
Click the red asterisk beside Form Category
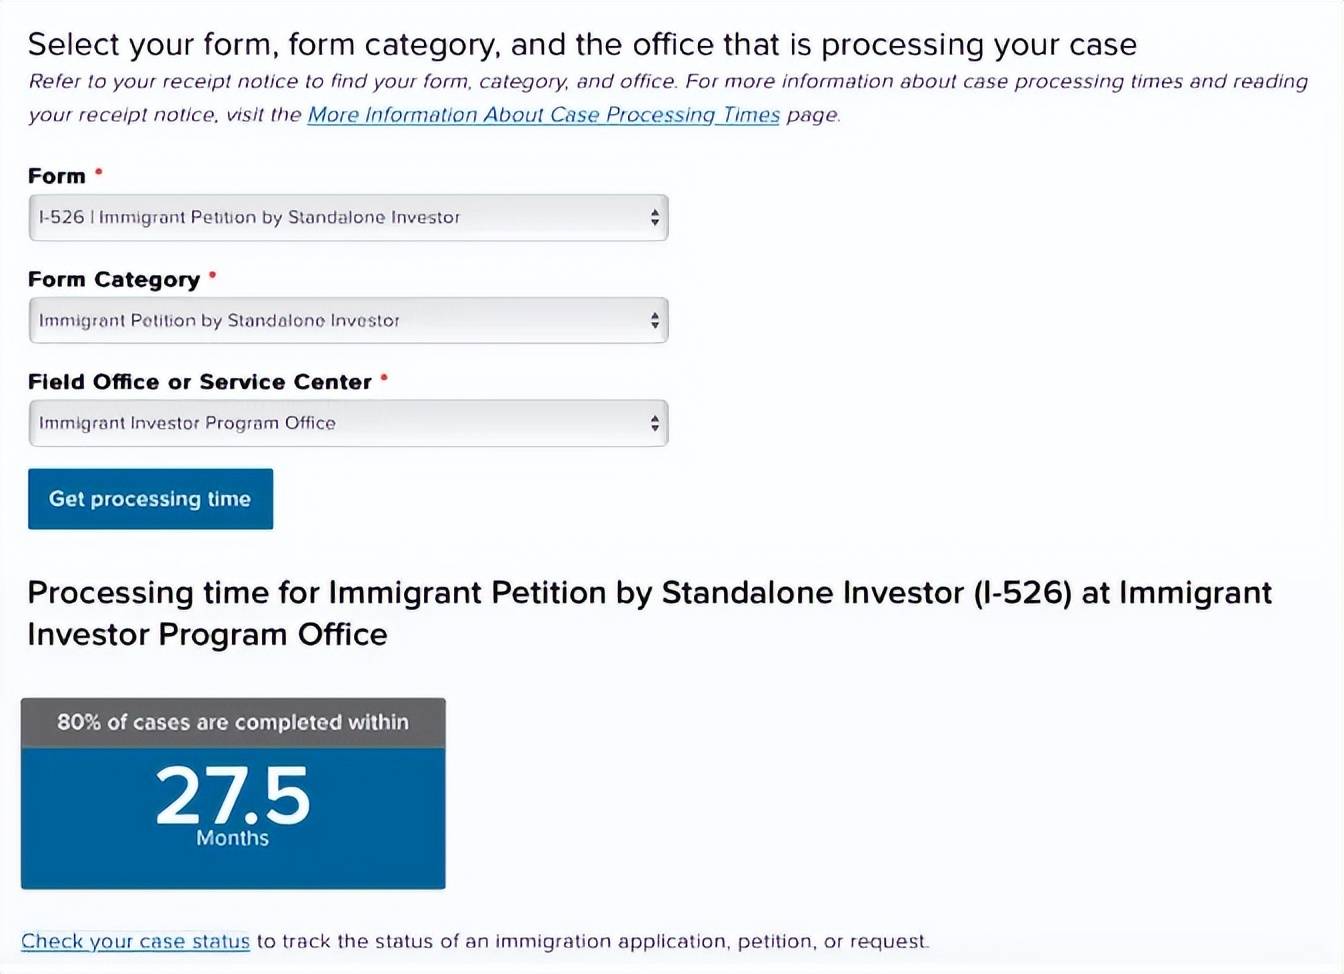point(213,275)
